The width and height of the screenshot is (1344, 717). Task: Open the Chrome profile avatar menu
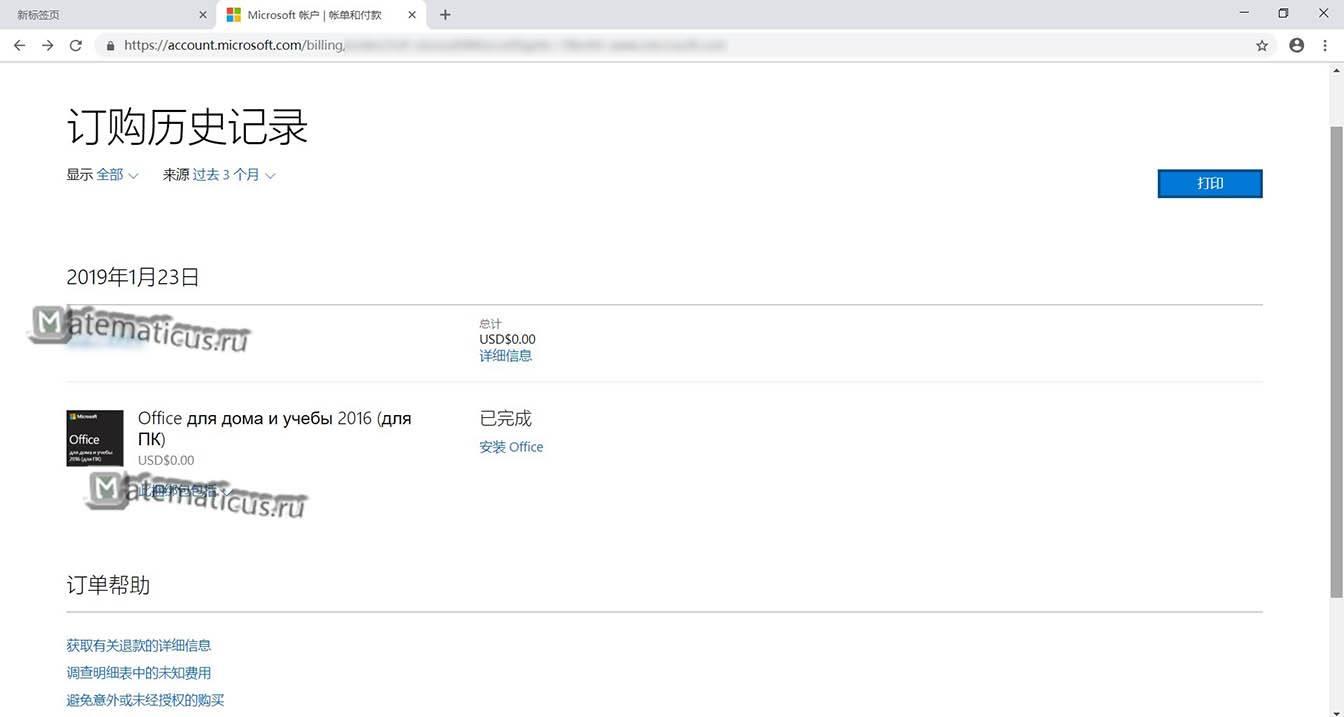[1297, 45]
